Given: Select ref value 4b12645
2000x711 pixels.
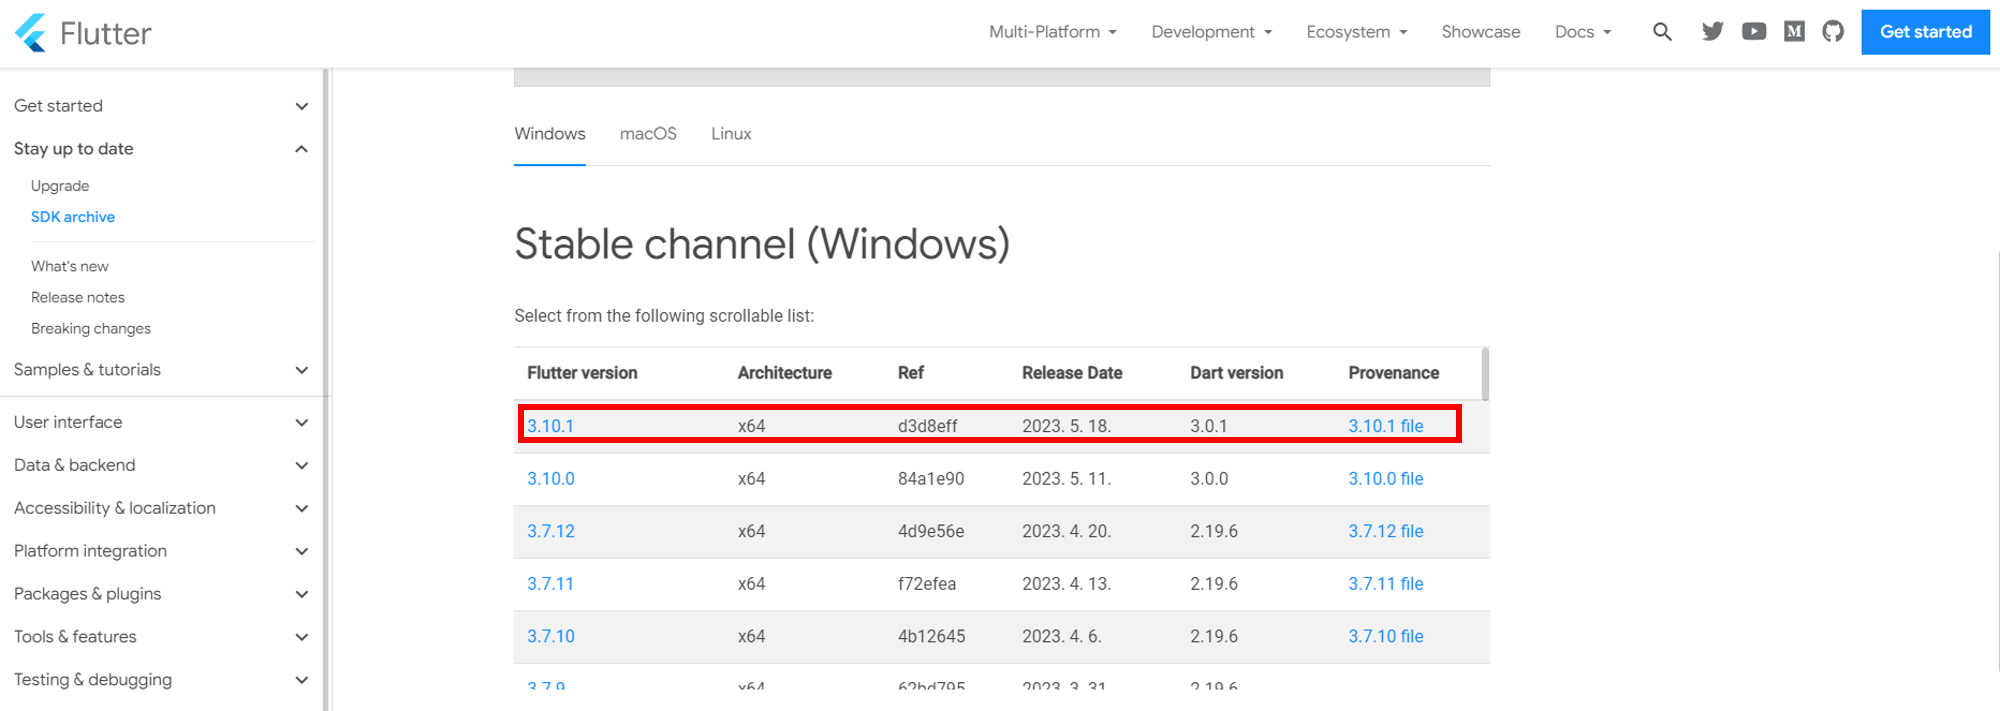Looking at the screenshot, I should coord(932,637).
